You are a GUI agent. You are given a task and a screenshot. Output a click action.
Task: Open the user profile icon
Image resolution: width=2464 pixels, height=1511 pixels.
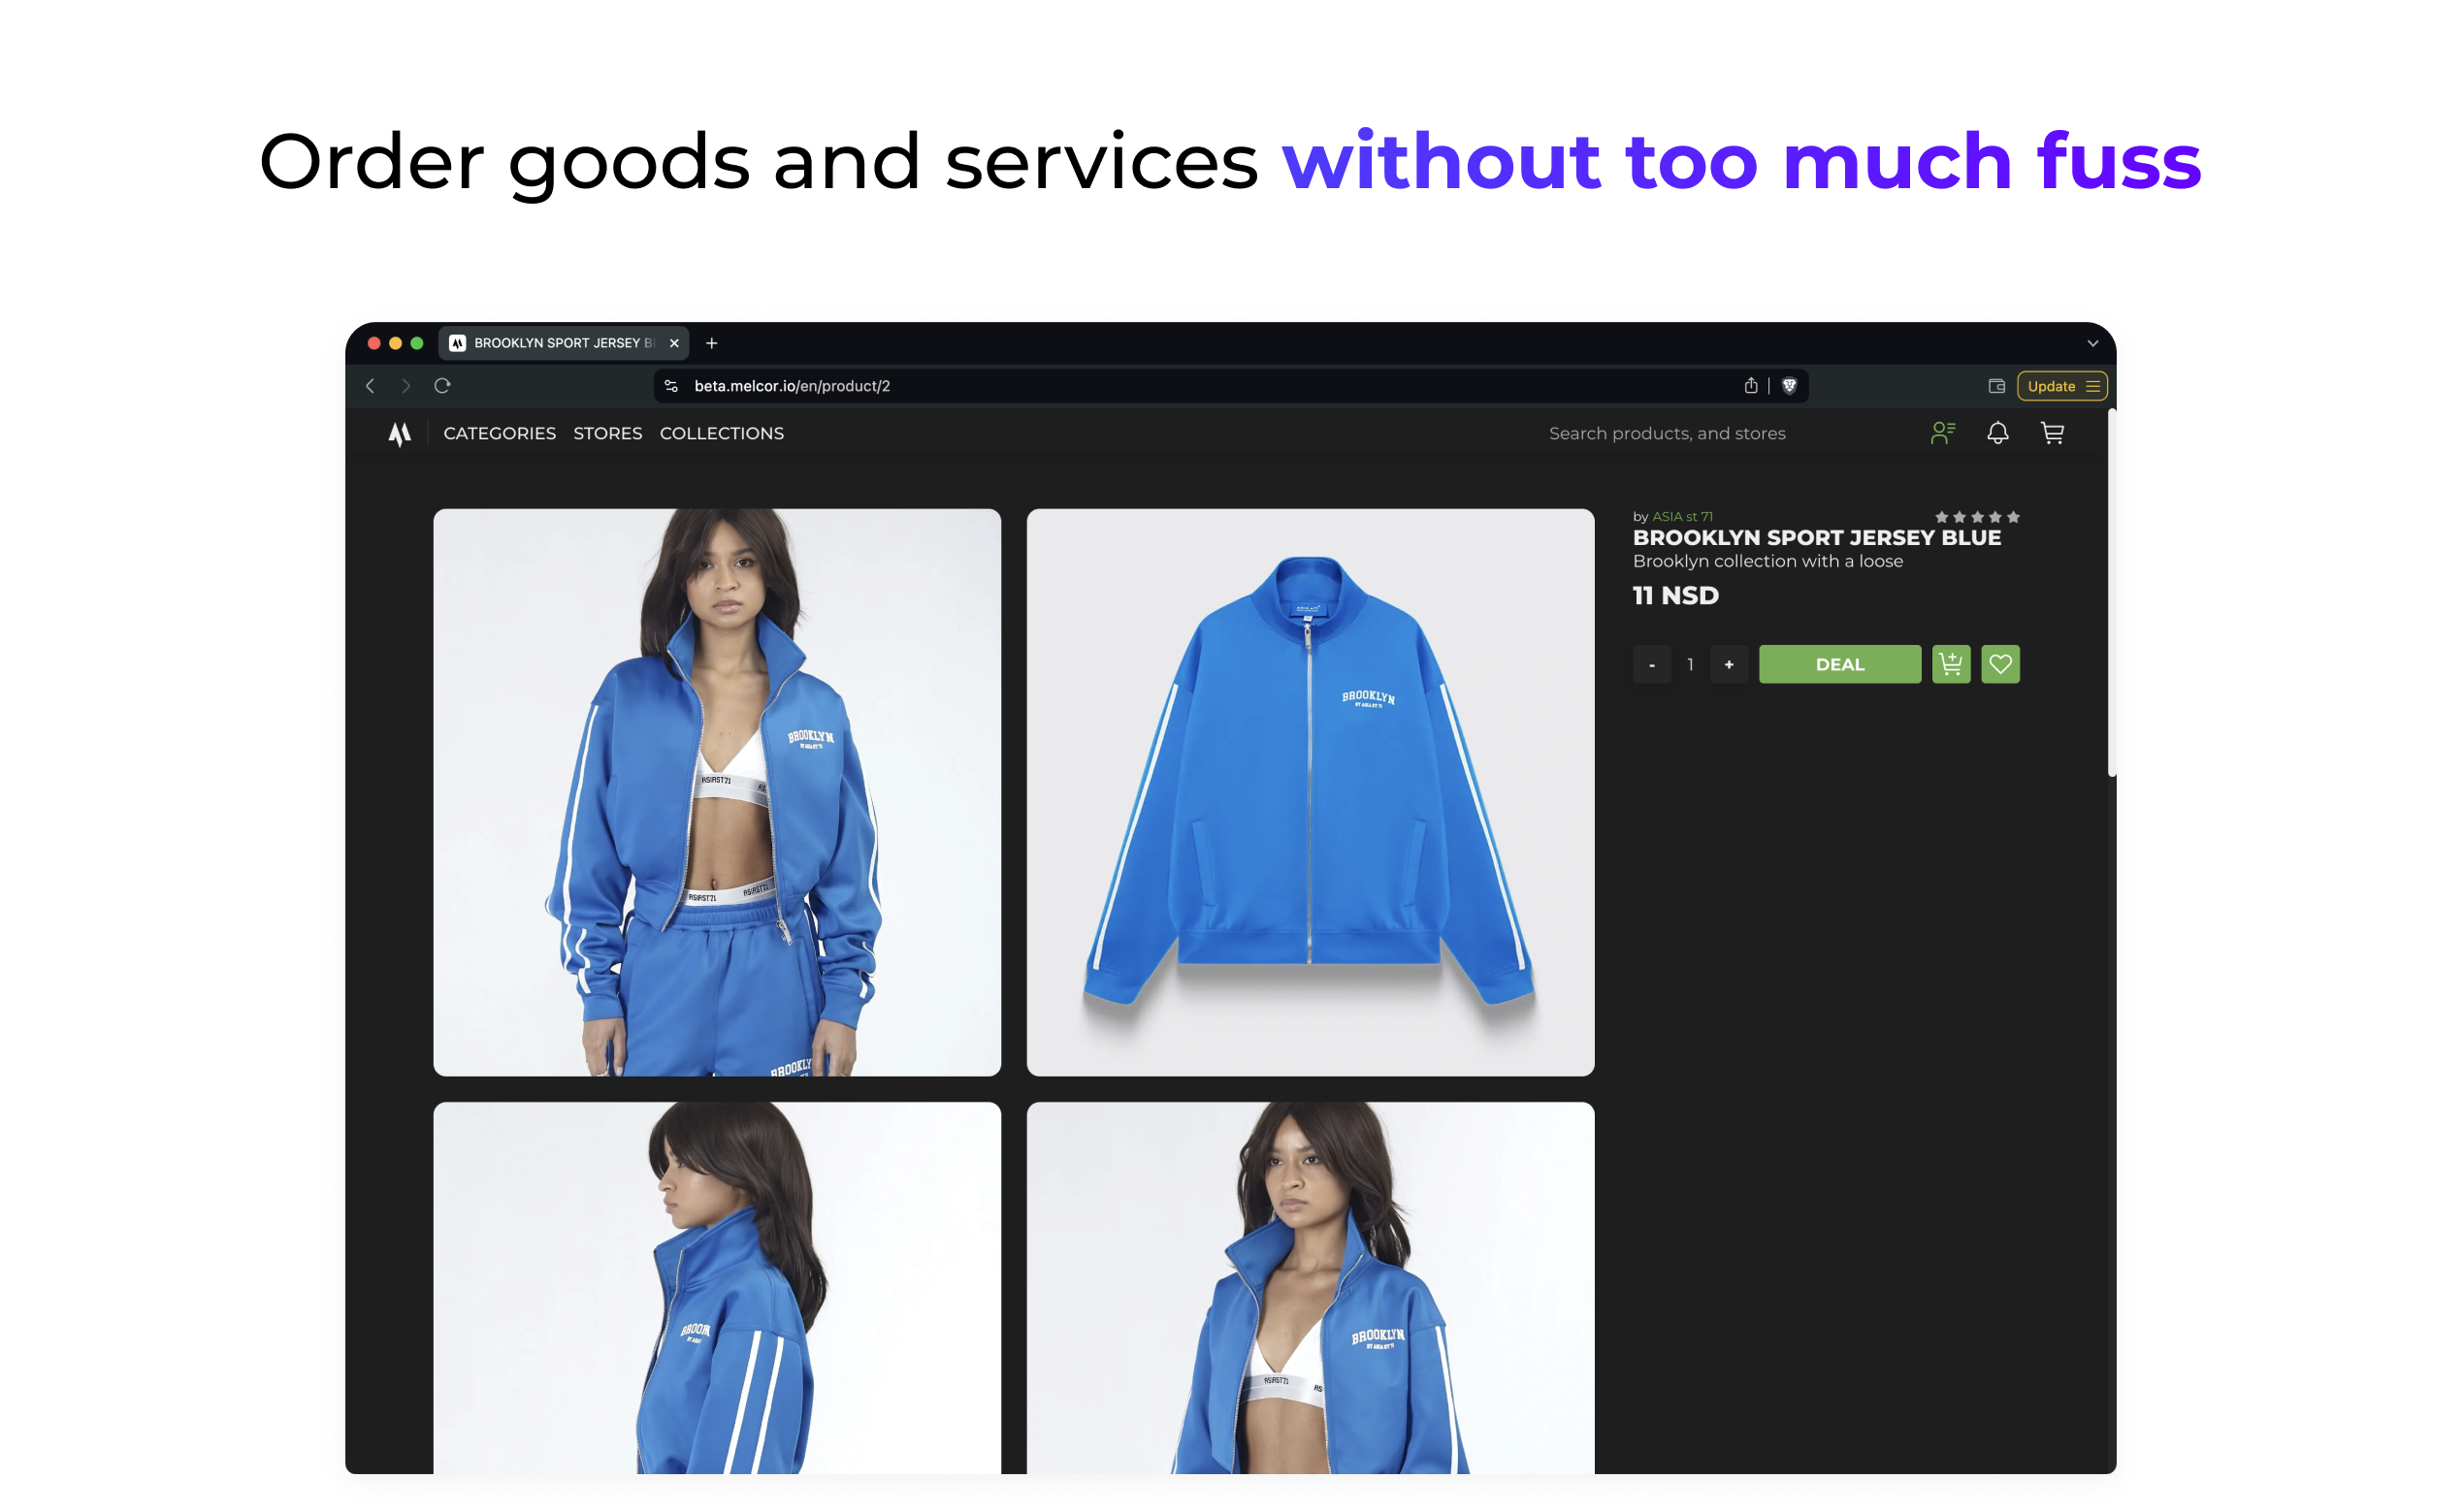click(x=1942, y=433)
